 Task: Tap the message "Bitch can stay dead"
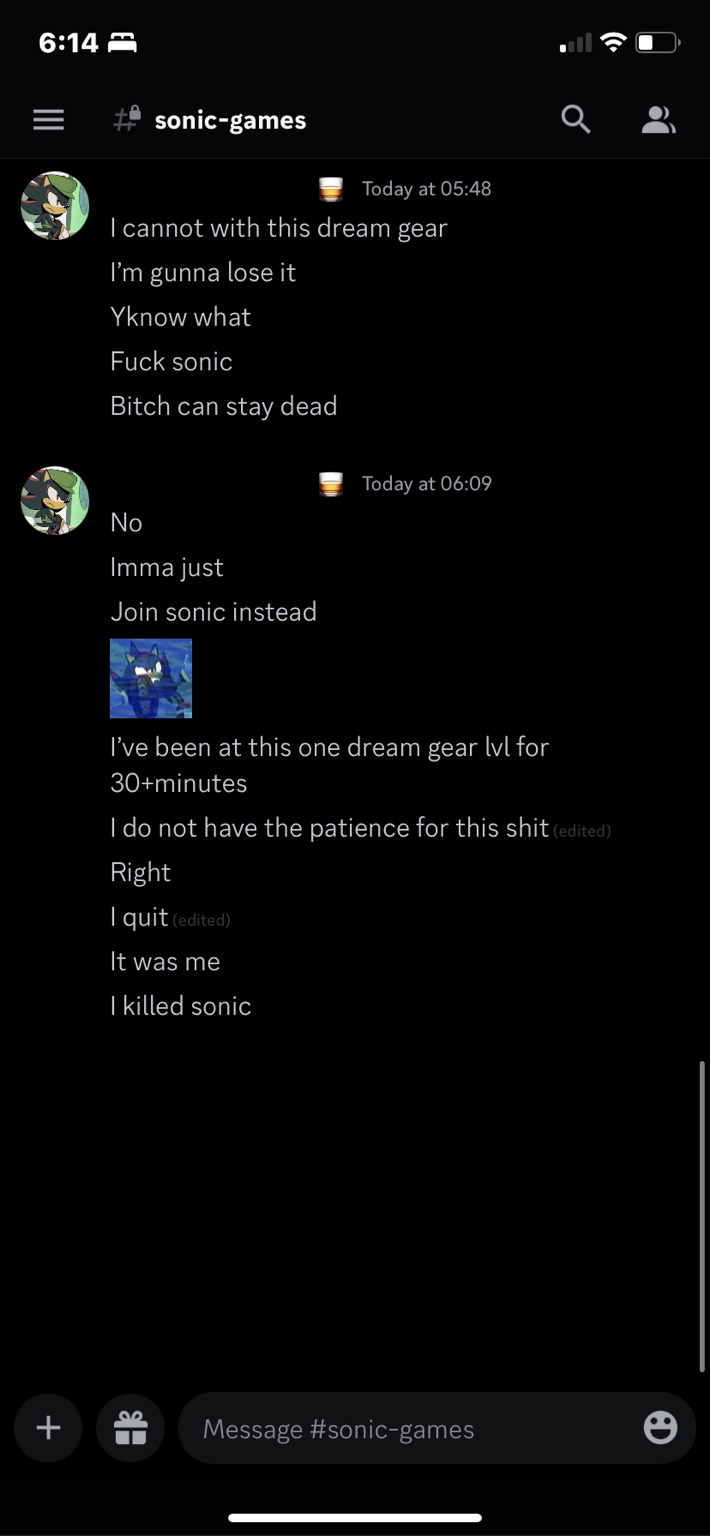pyautogui.click(x=224, y=406)
